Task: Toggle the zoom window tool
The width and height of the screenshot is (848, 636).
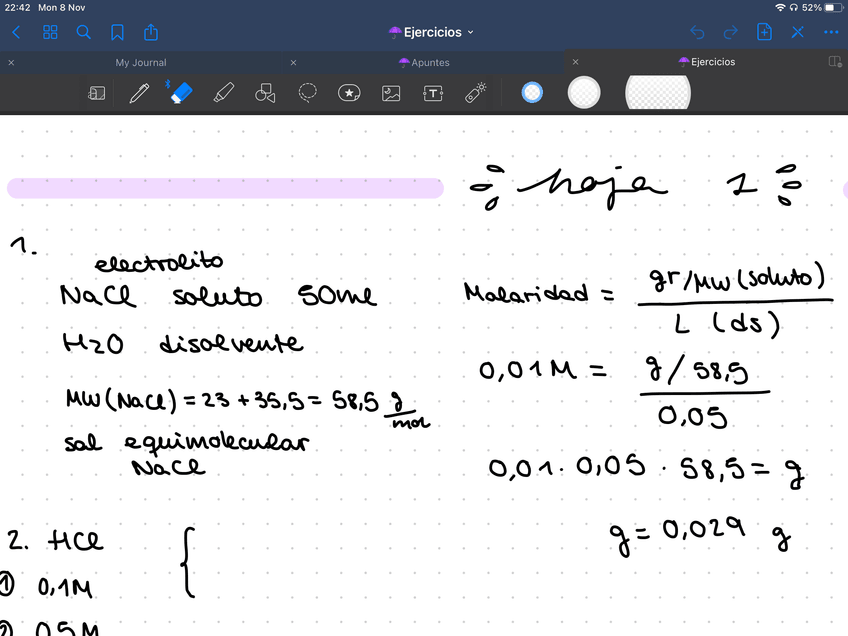Action: pyautogui.click(x=96, y=93)
